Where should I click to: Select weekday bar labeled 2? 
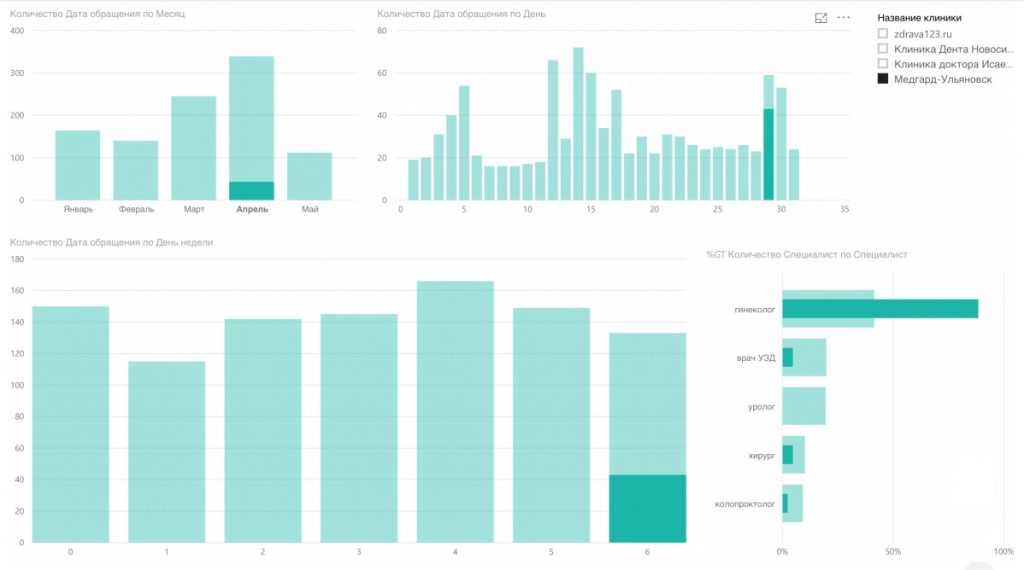263,431
